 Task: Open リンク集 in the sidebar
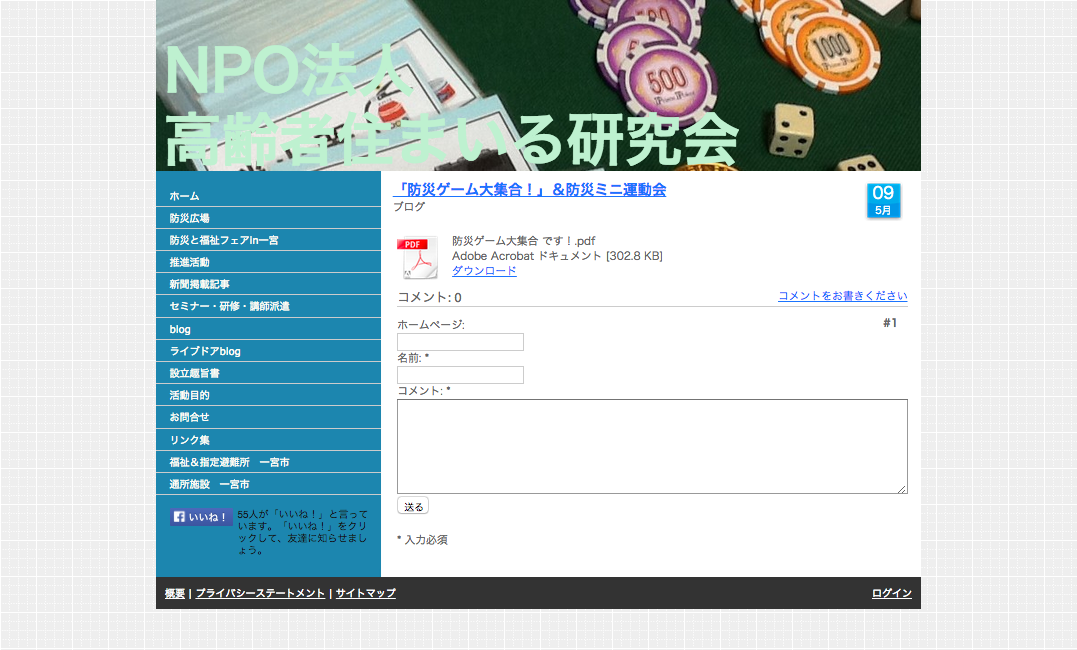(189, 440)
